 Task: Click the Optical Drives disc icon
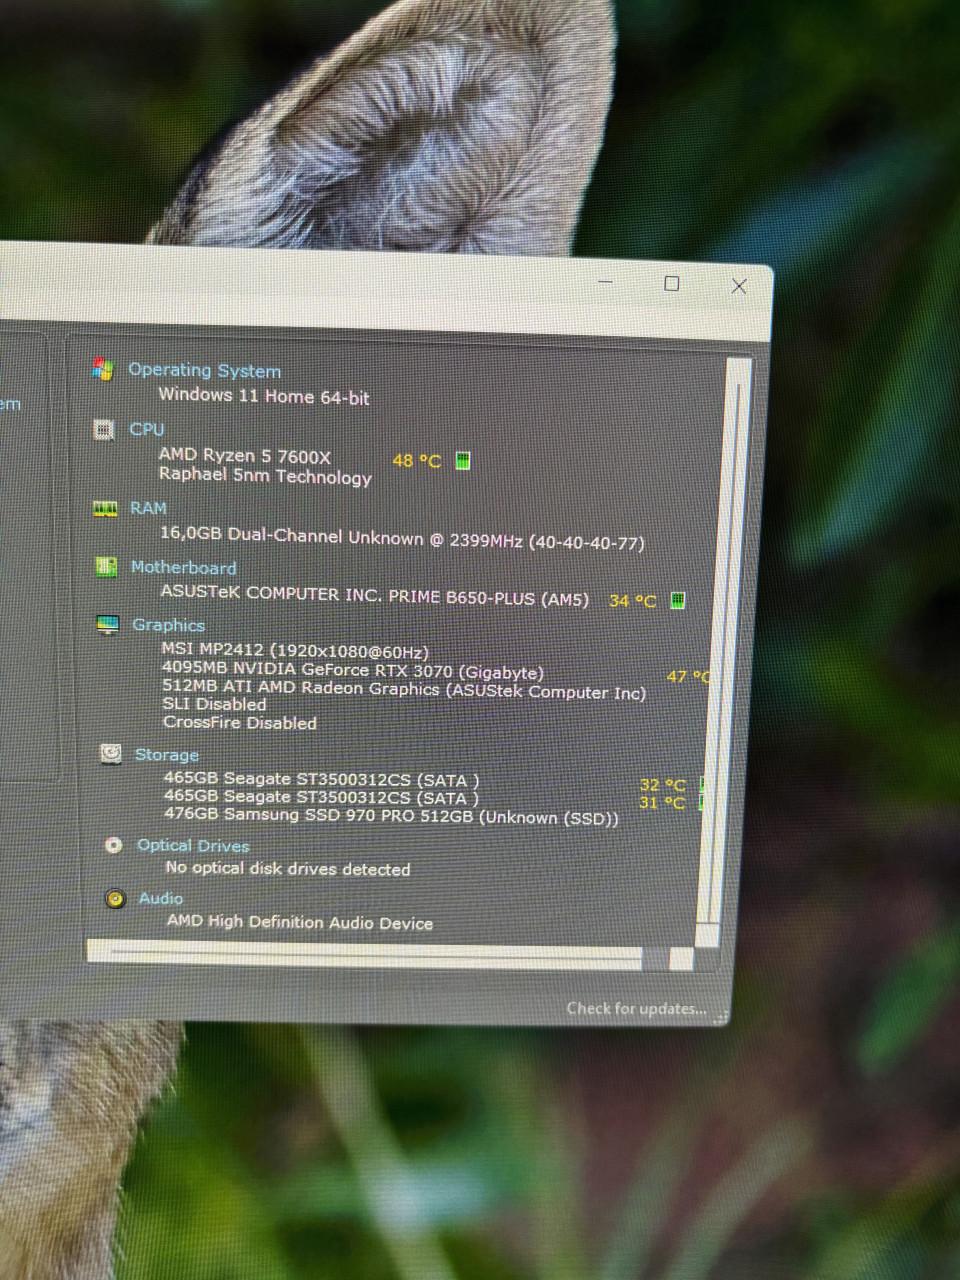(x=114, y=845)
